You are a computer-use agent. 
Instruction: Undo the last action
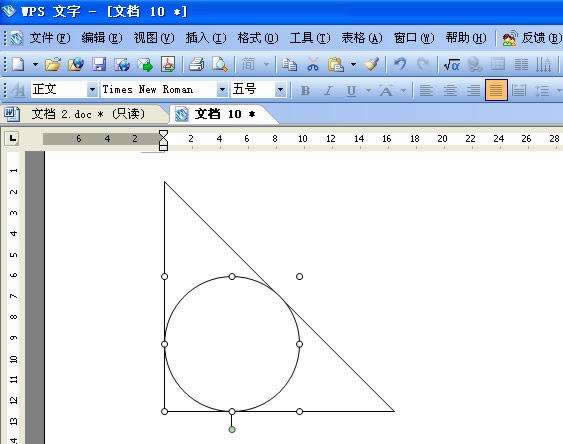tap(400, 65)
